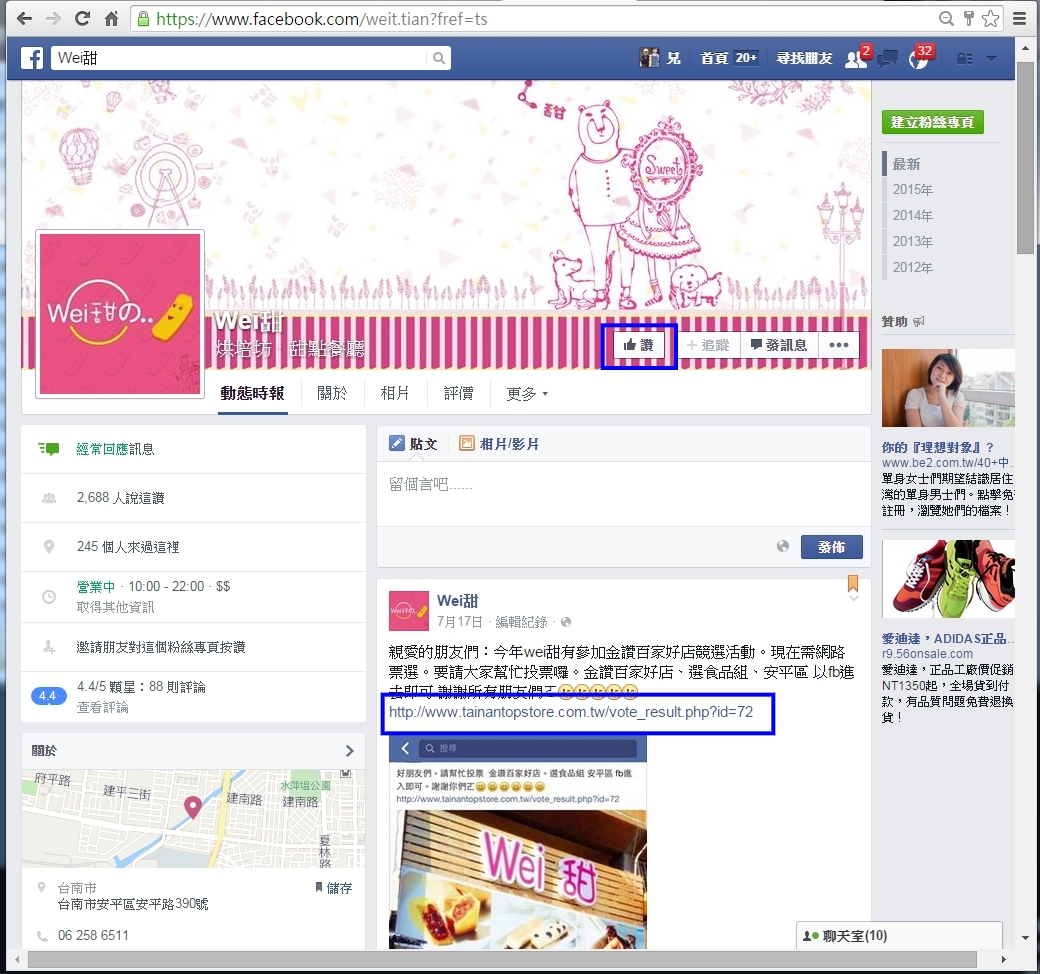Click the privacy shortcuts lock icon

(964, 59)
